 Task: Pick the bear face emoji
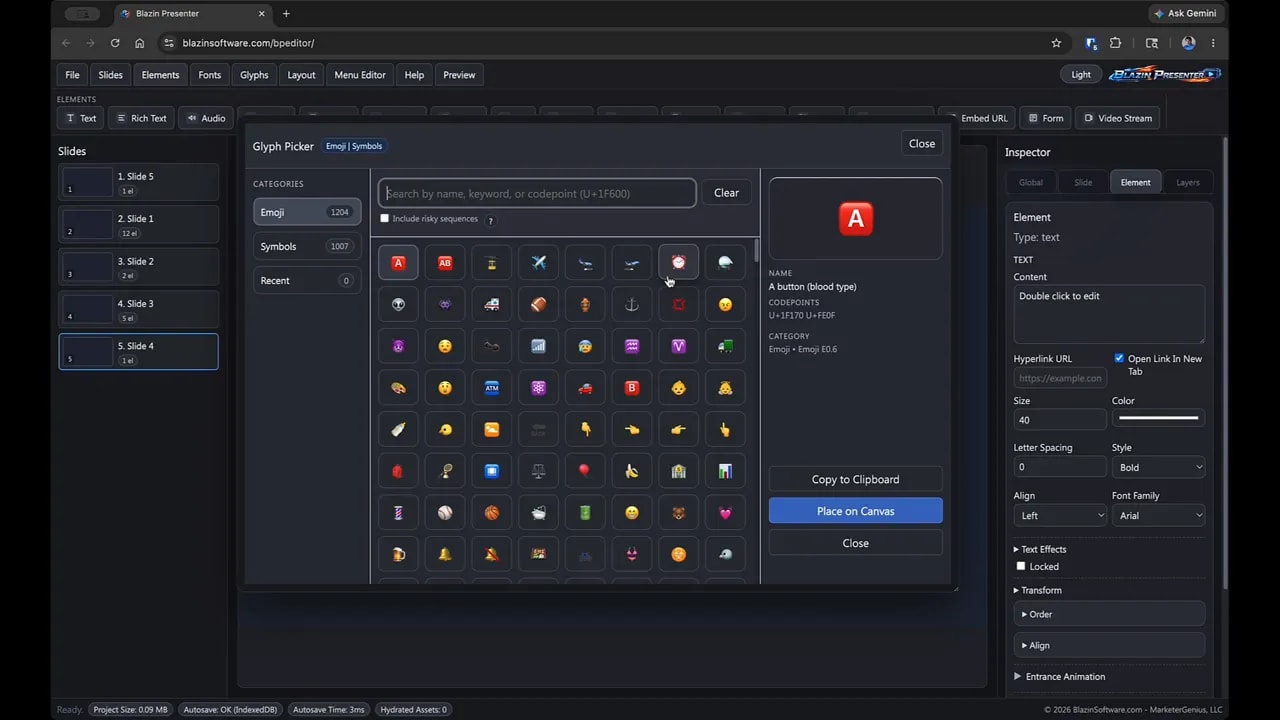click(x=678, y=513)
